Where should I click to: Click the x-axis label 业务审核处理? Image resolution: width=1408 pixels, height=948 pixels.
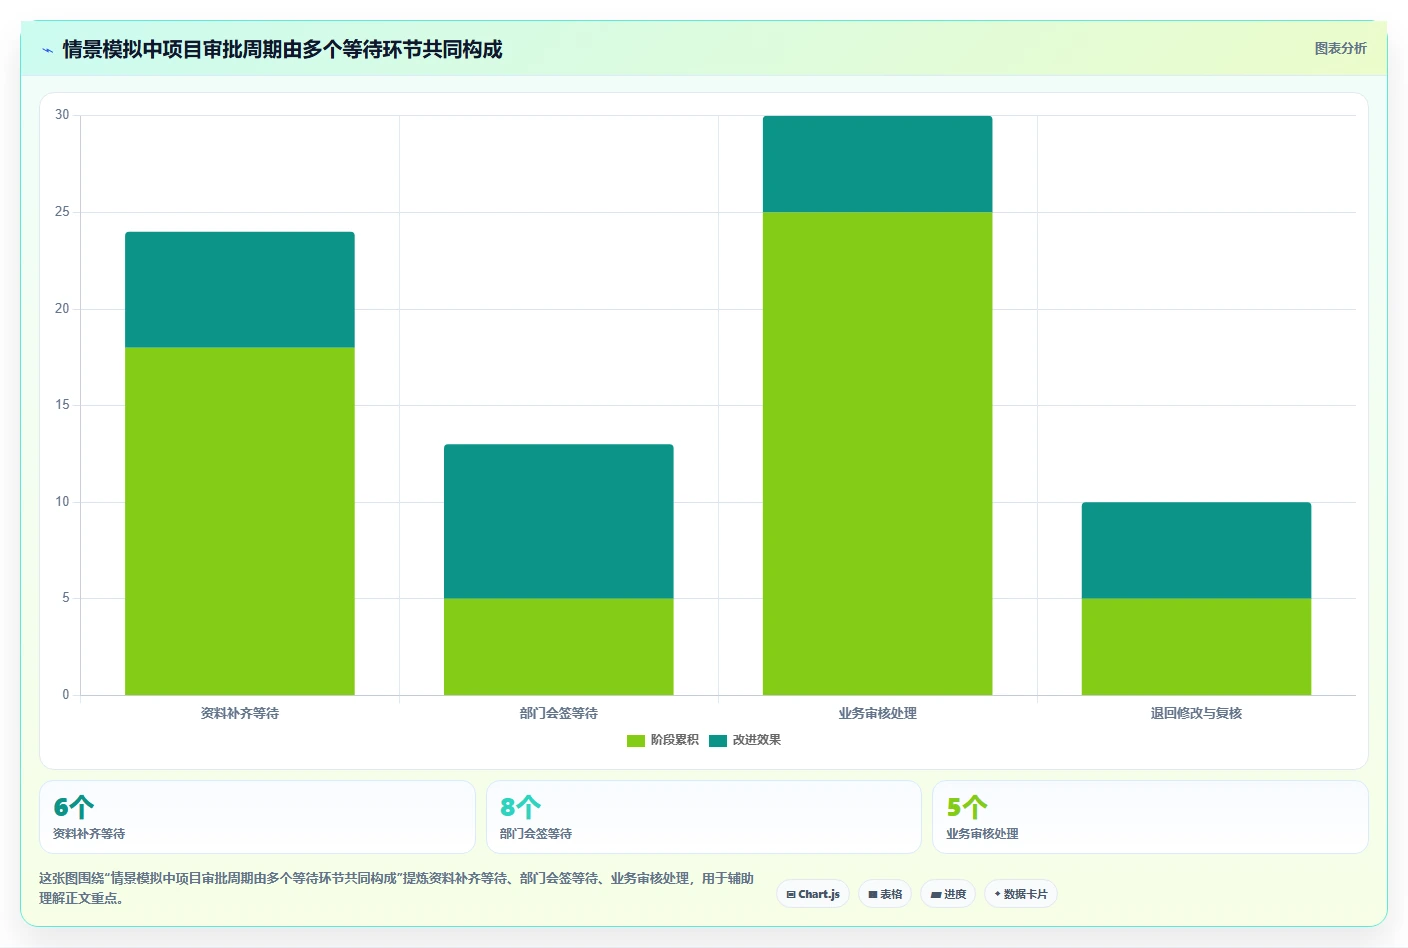pos(878,713)
